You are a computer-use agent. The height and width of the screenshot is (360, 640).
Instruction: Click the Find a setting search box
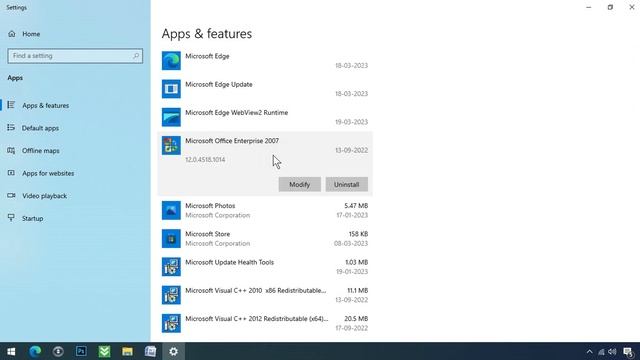(x=75, y=56)
